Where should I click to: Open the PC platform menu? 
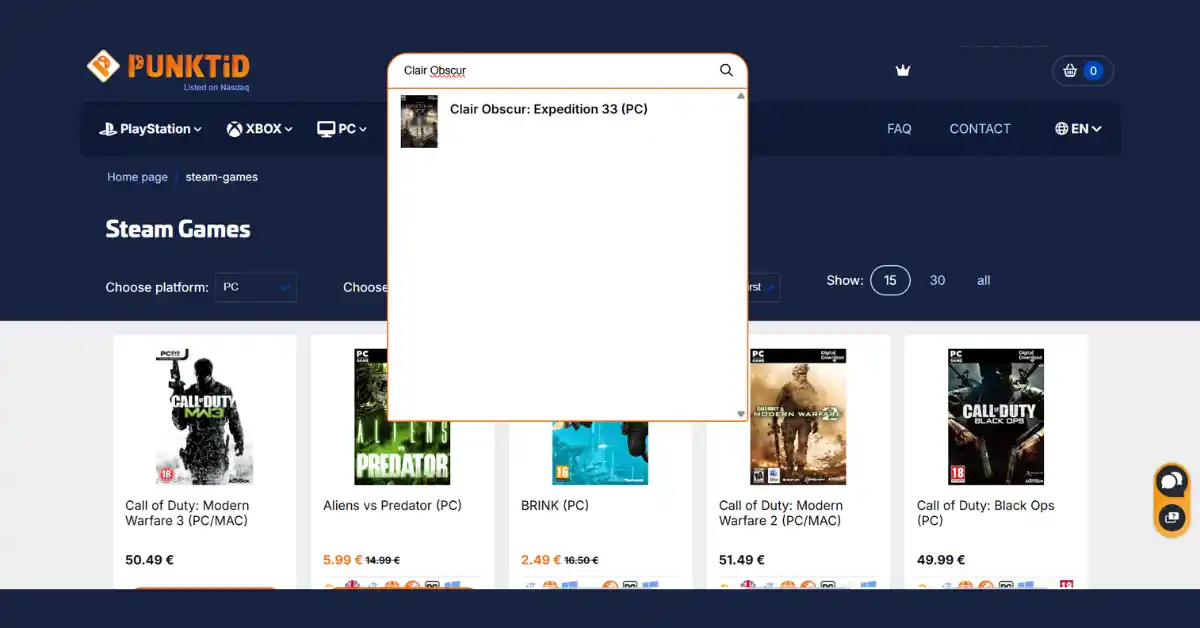click(342, 129)
